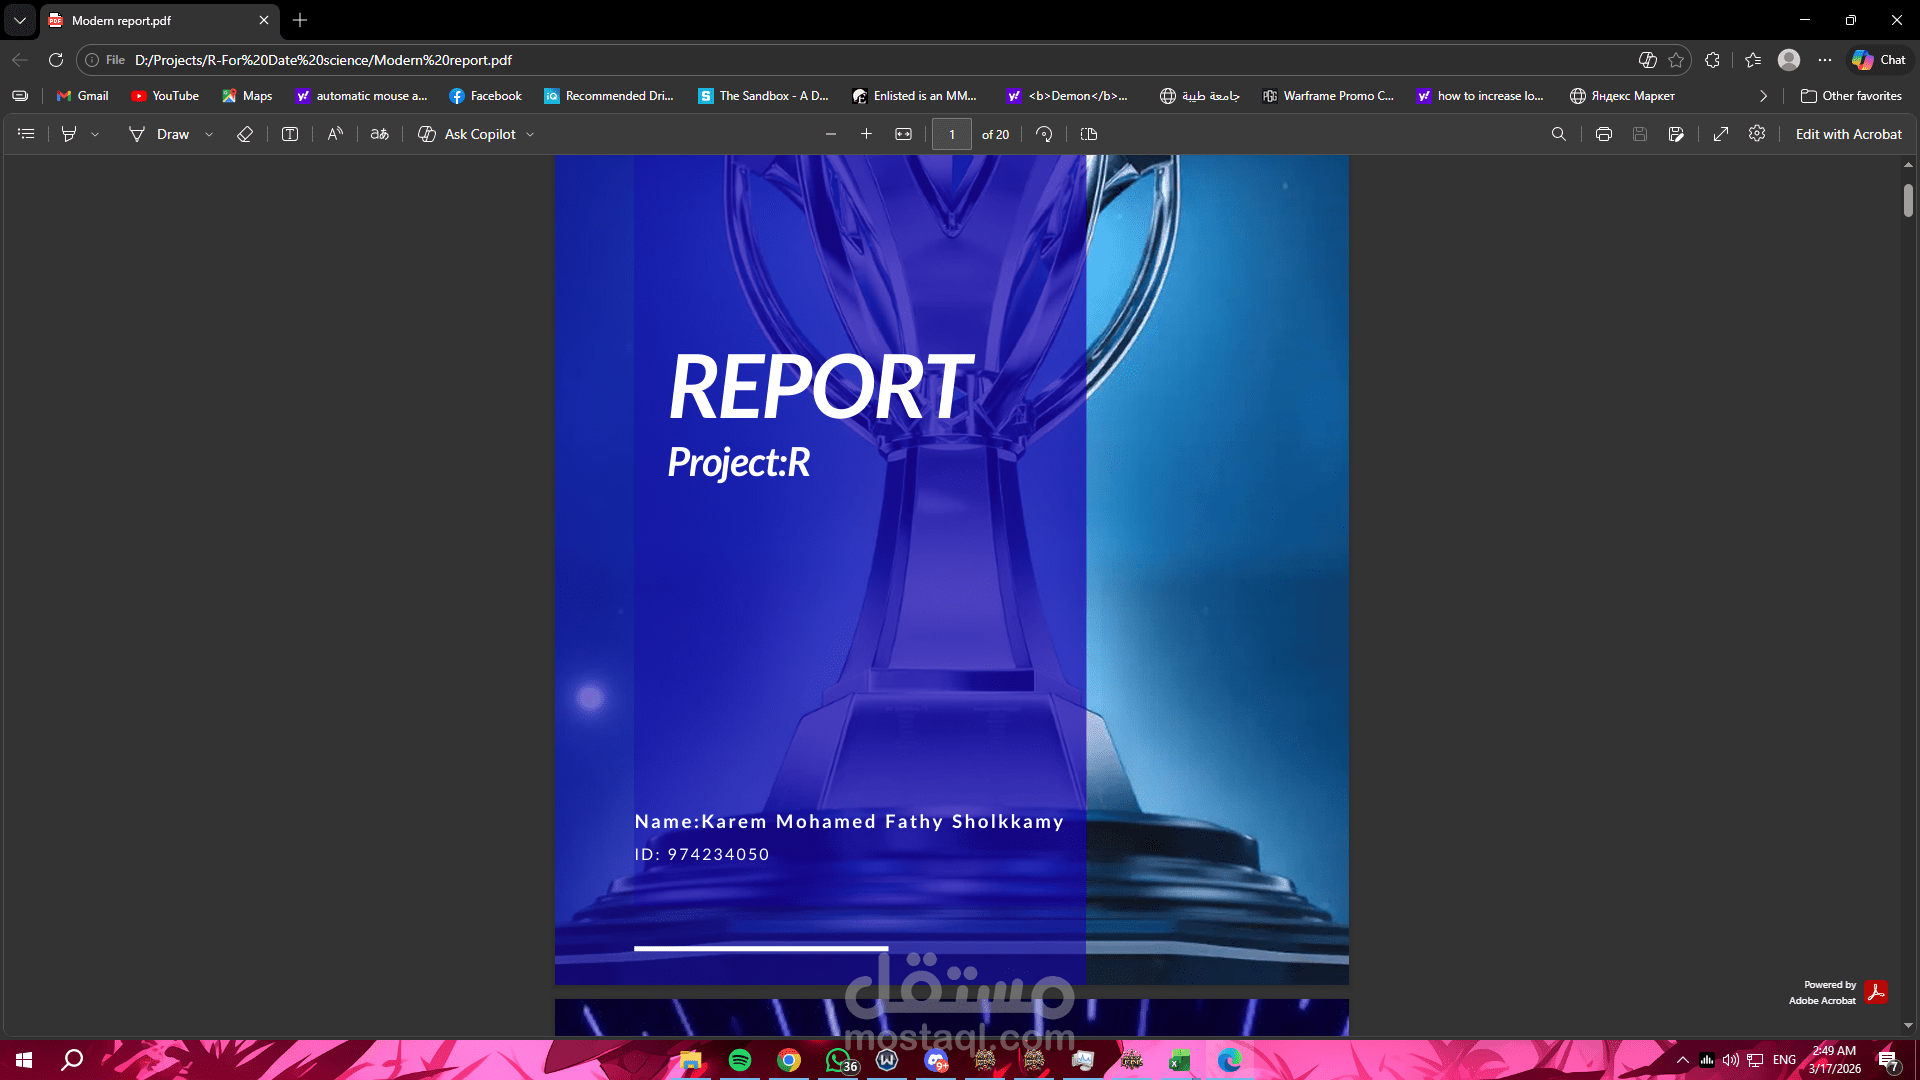Switch to the Modern report.pdf tab
The image size is (1920, 1080).
pos(140,20)
